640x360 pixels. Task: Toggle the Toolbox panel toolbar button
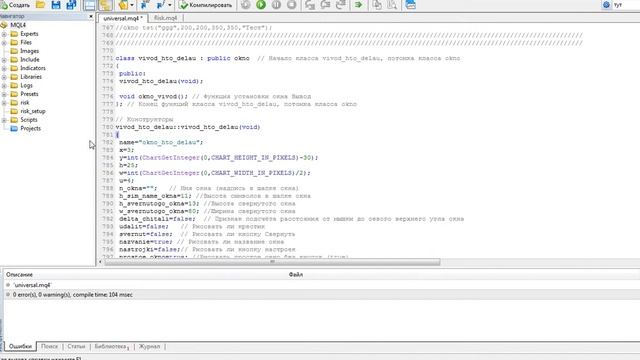tap(105, 5)
